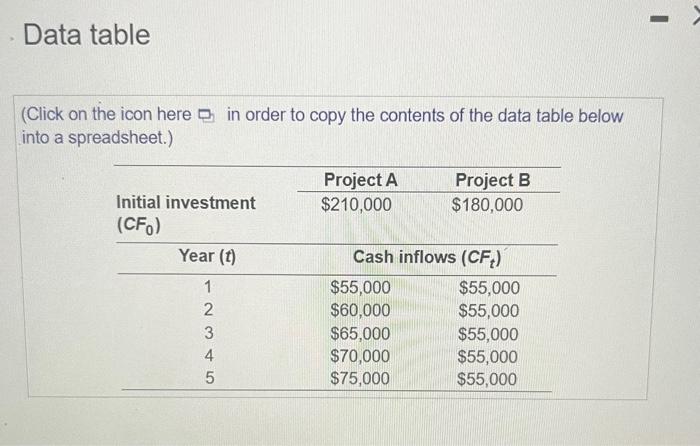Select Project B year 1 cash inflow
Screen dimensions: 700x446
pos(489,288)
